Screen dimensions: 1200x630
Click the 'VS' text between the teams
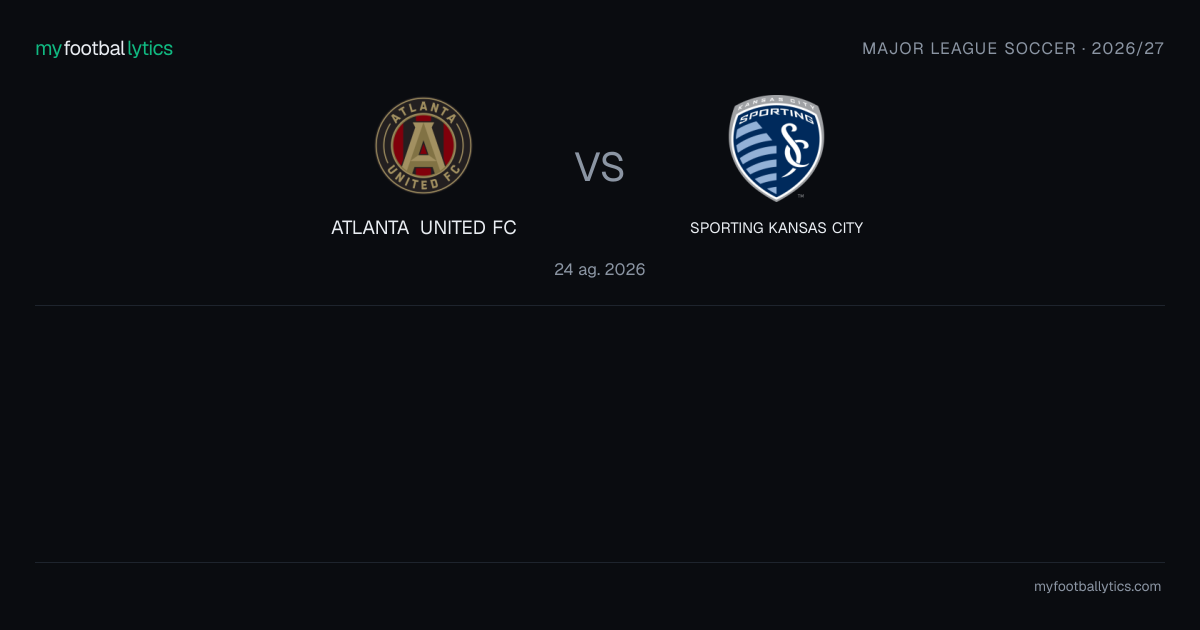click(x=600, y=167)
